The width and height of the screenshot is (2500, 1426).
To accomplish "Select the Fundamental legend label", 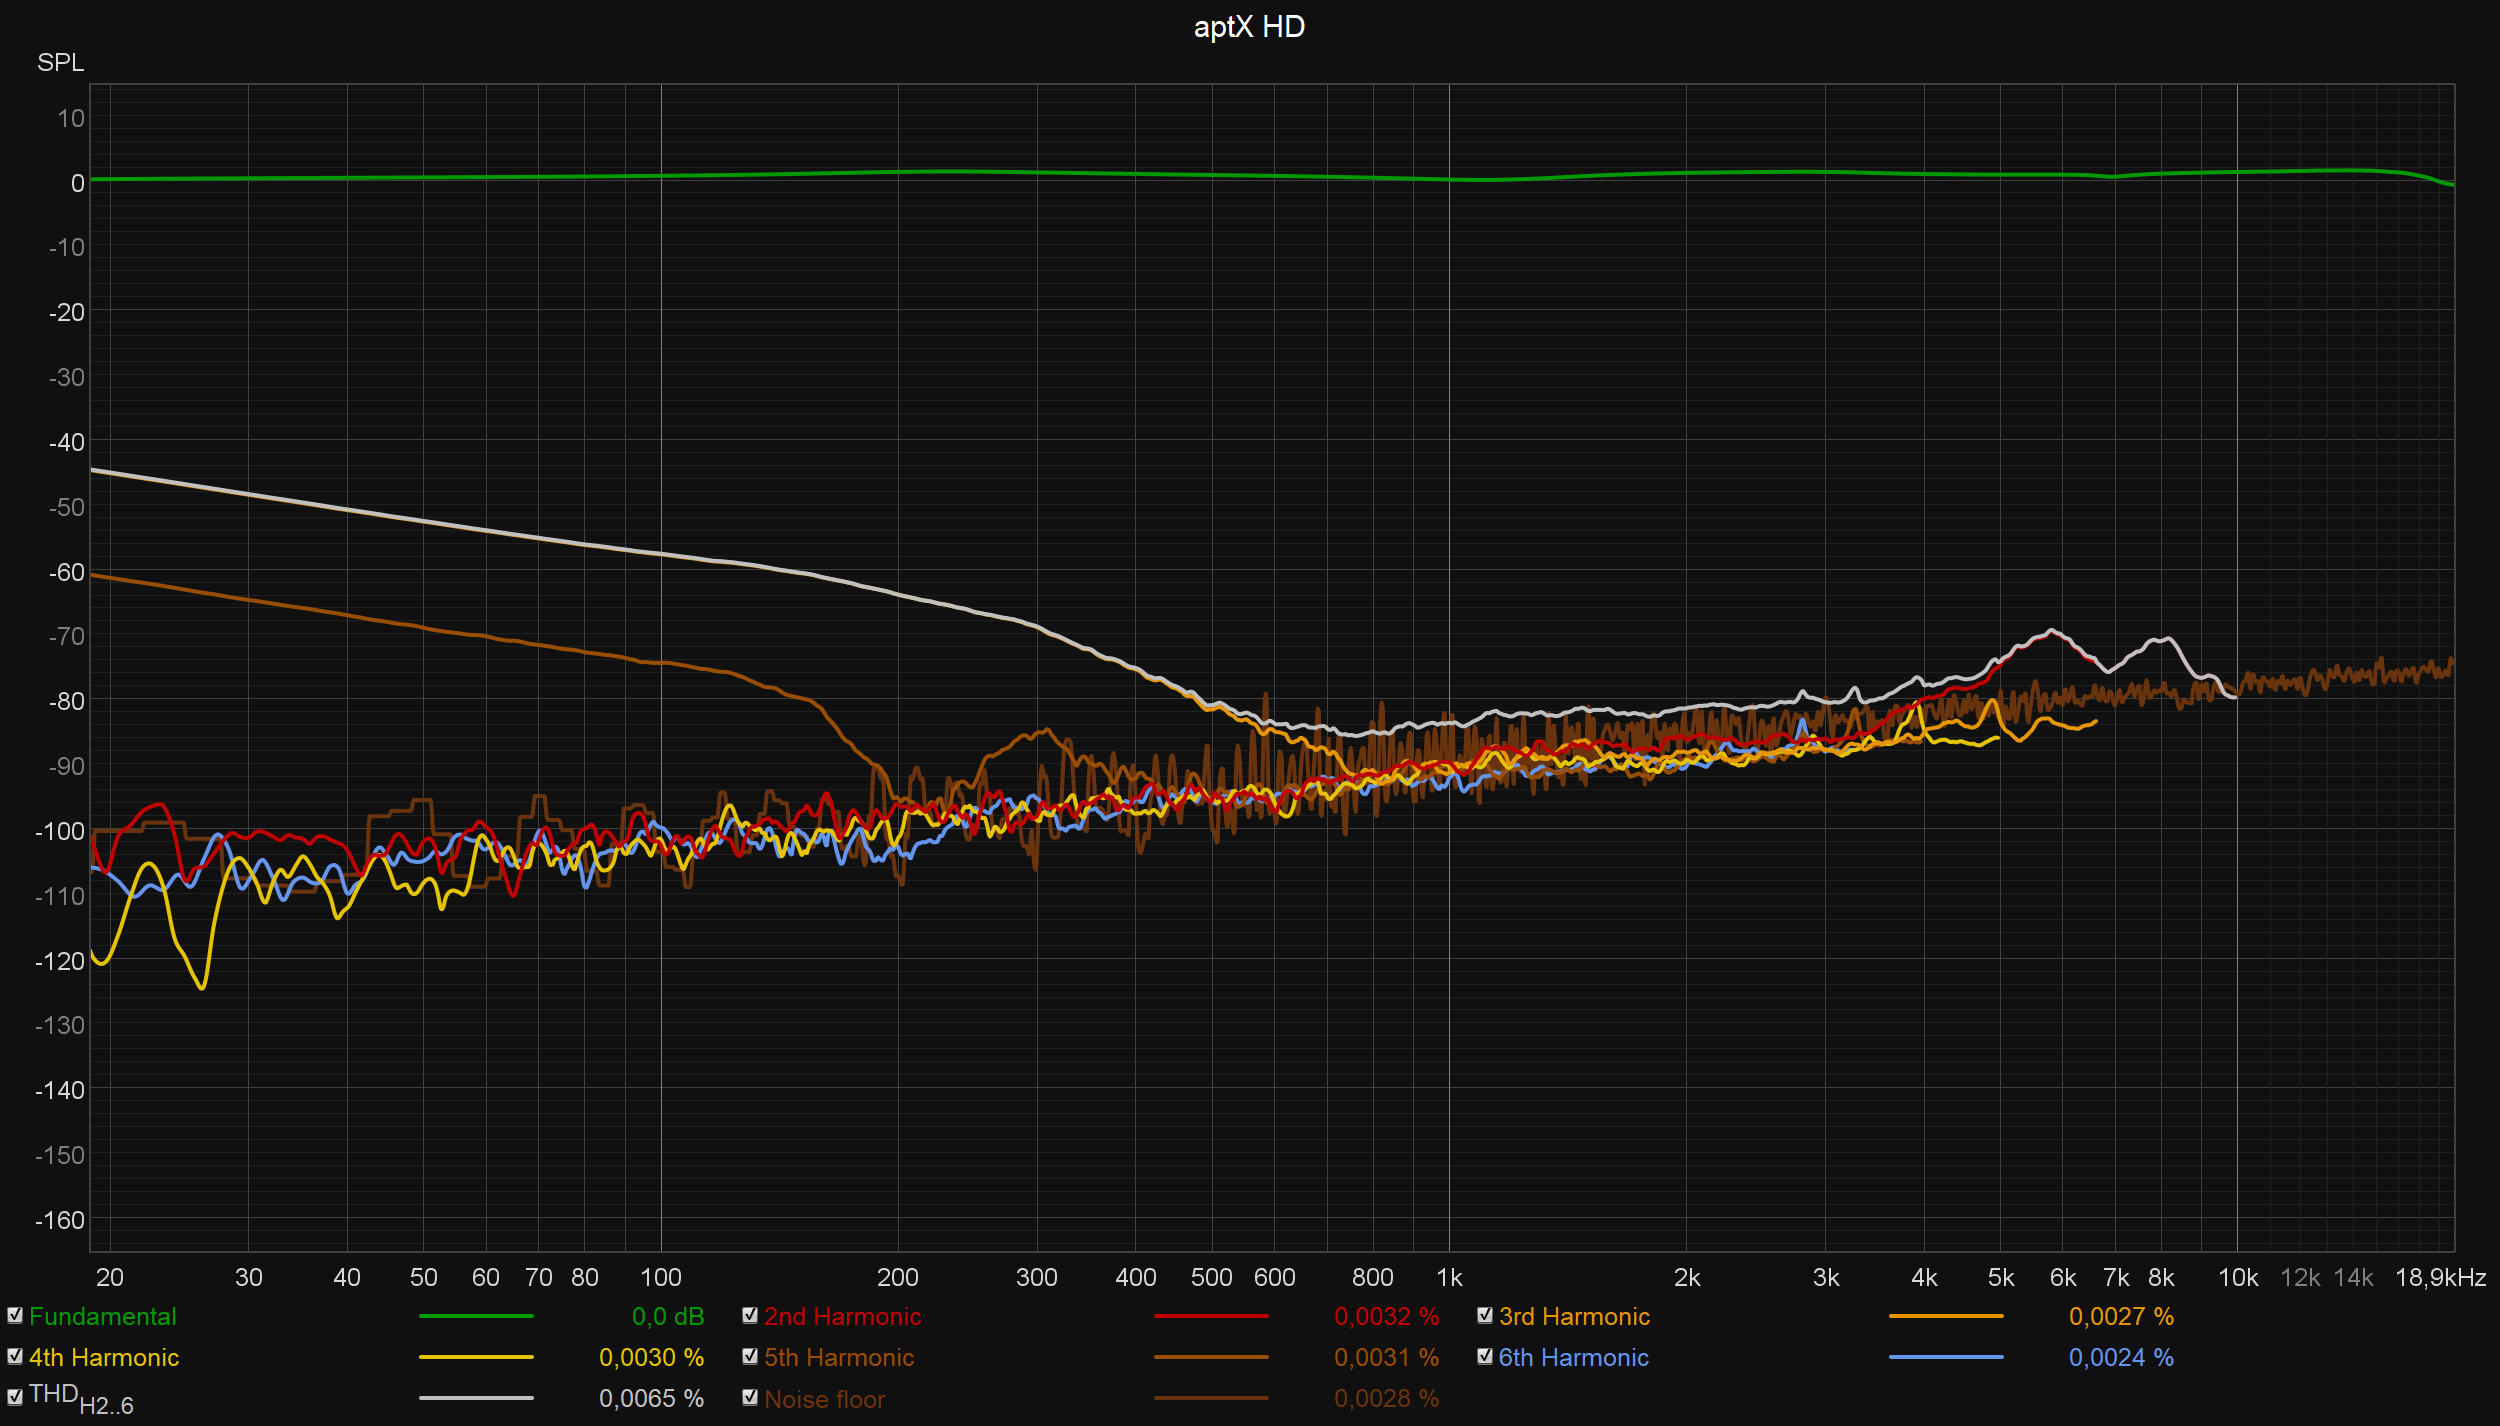I will (102, 1317).
